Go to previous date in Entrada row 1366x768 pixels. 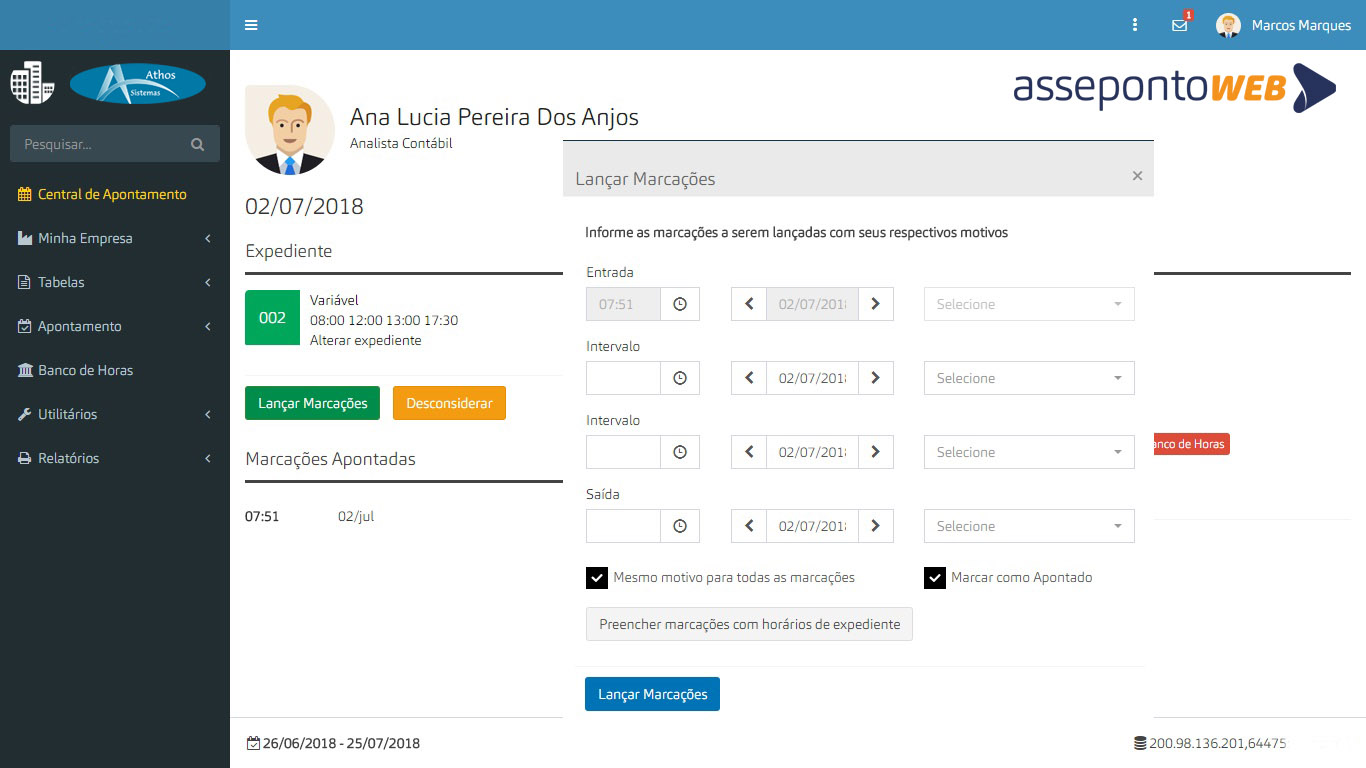click(x=749, y=304)
